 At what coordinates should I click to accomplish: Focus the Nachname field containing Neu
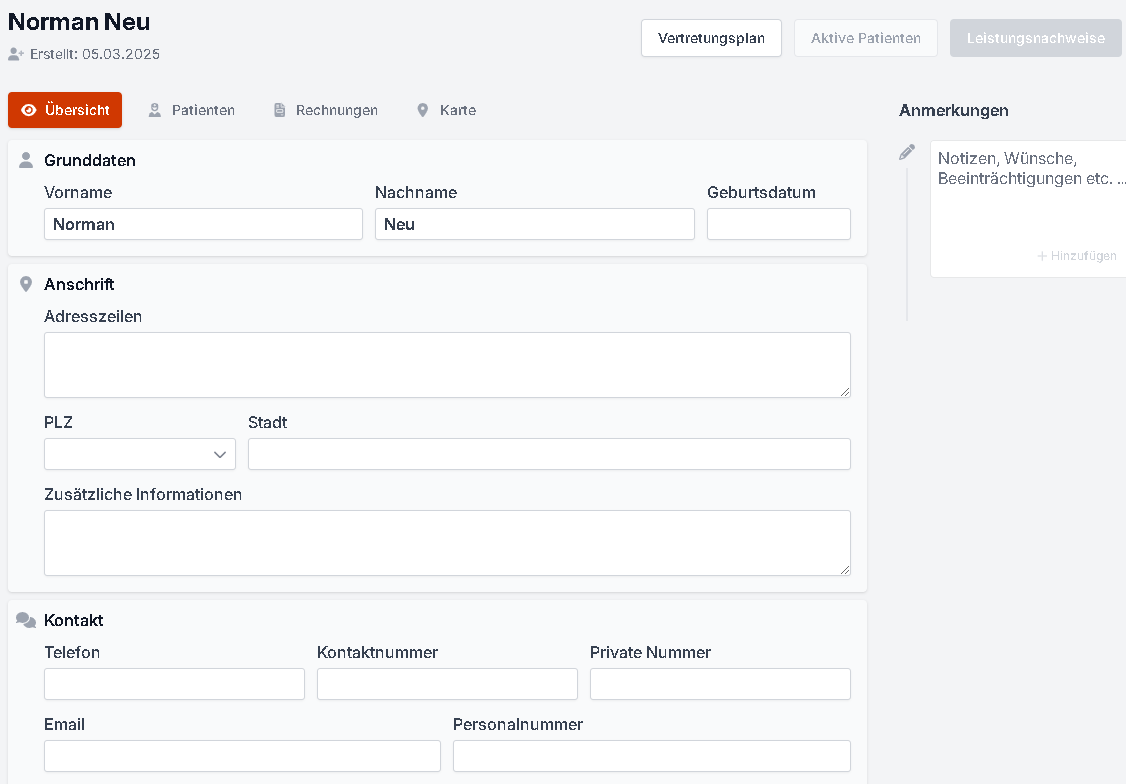coord(534,224)
